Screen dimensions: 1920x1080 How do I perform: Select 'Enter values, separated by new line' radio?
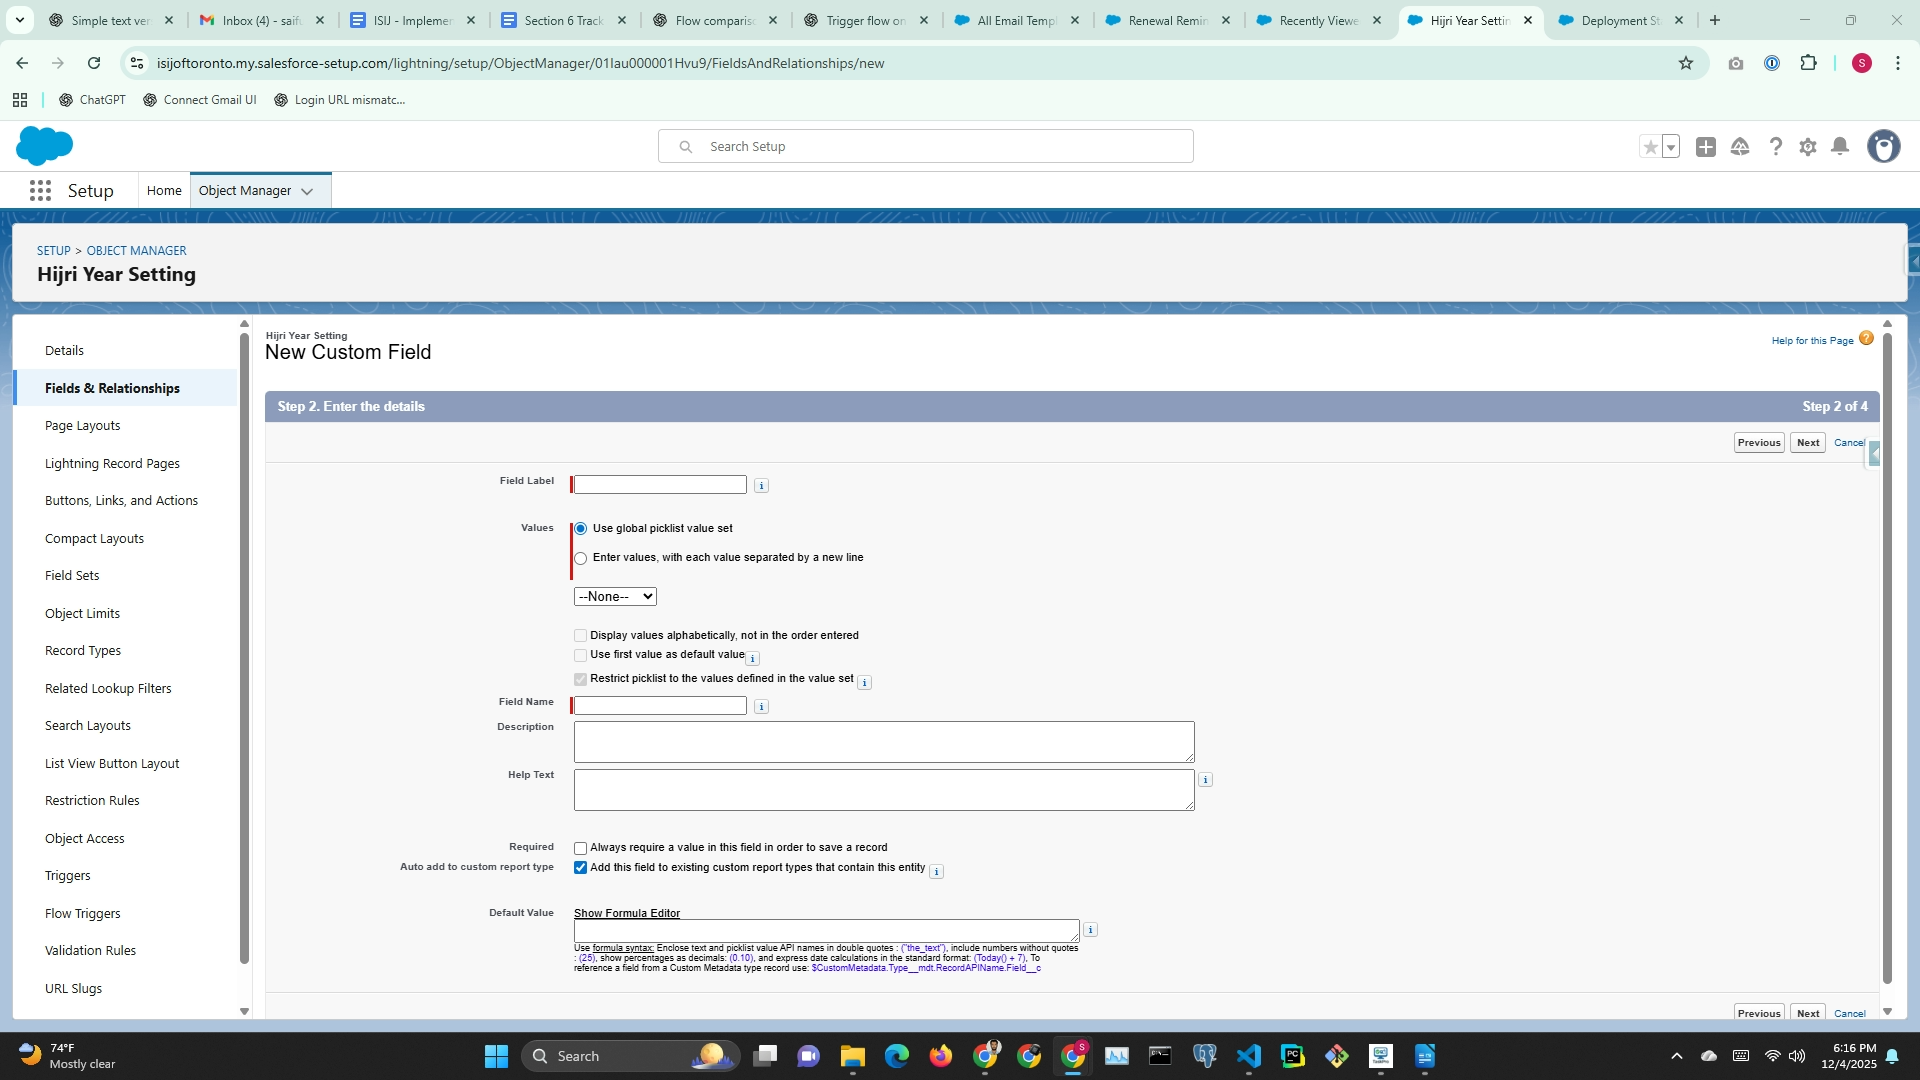coord(581,558)
